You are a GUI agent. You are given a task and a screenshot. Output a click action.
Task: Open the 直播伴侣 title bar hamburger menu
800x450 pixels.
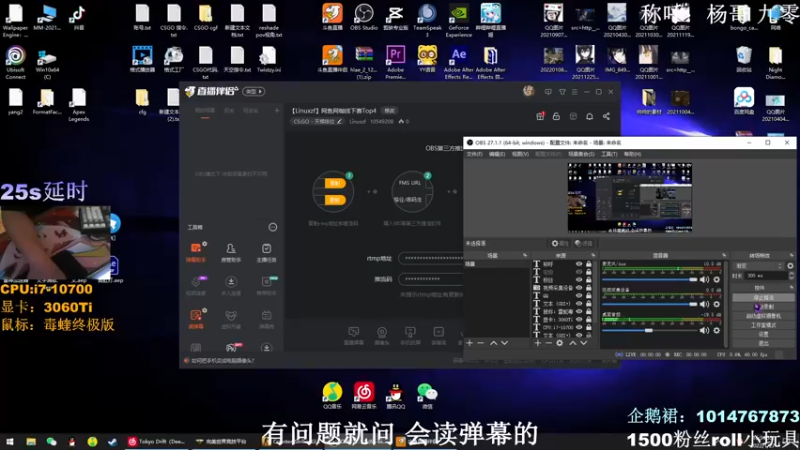(574, 92)
